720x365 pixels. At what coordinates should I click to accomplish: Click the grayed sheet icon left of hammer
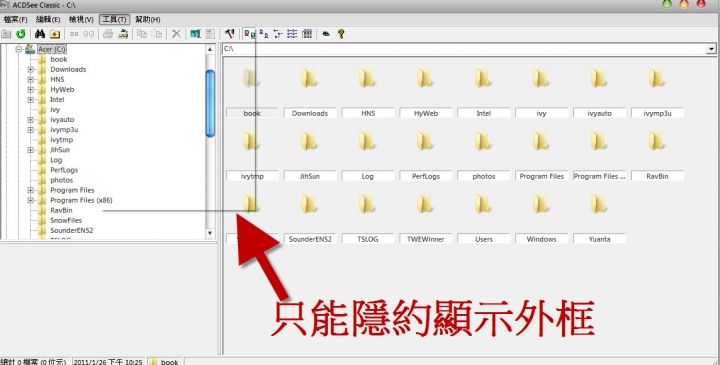[210, 34]
